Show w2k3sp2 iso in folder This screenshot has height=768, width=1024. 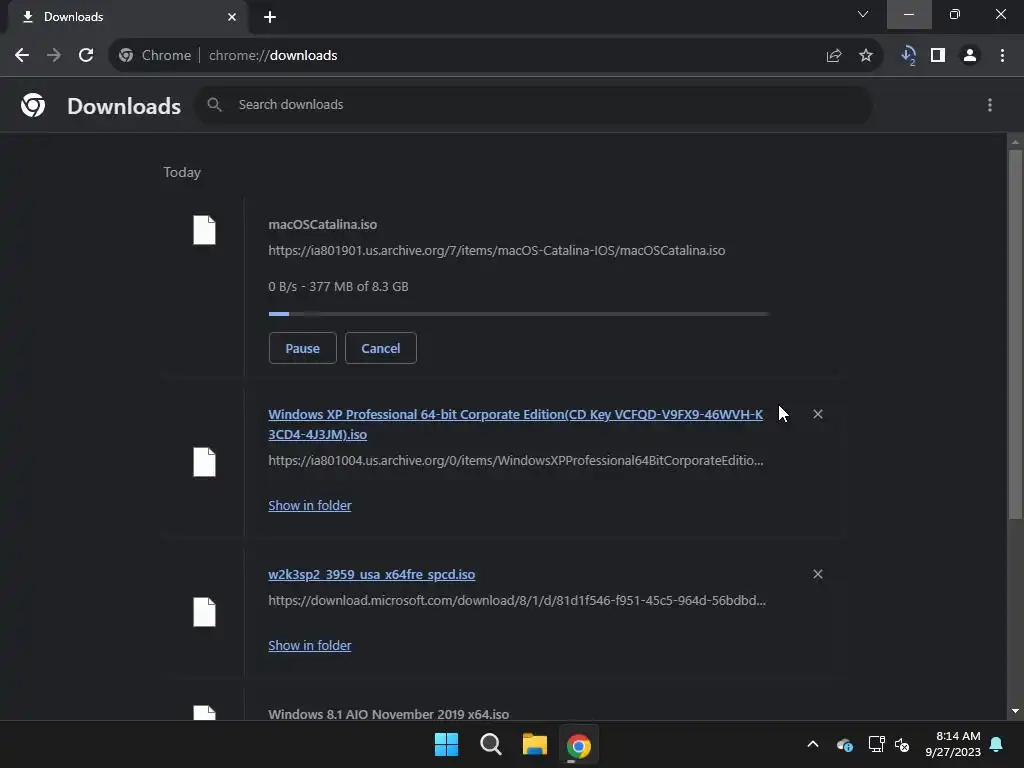pyautogui.click(x=310, y=645)
